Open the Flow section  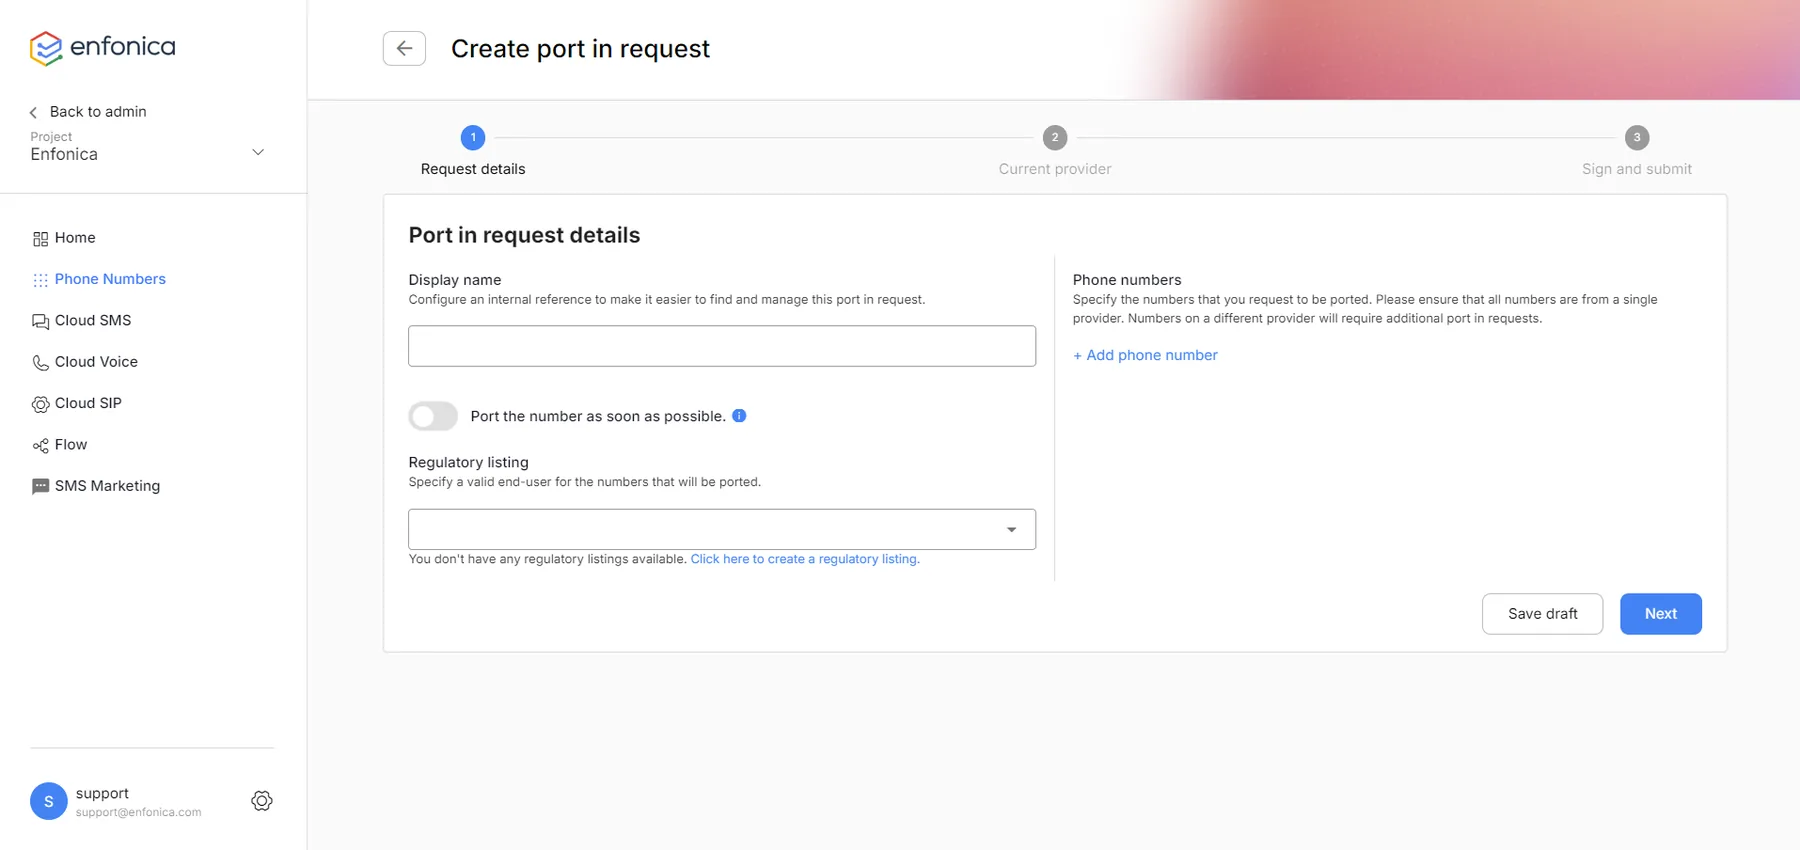(71, 445)
